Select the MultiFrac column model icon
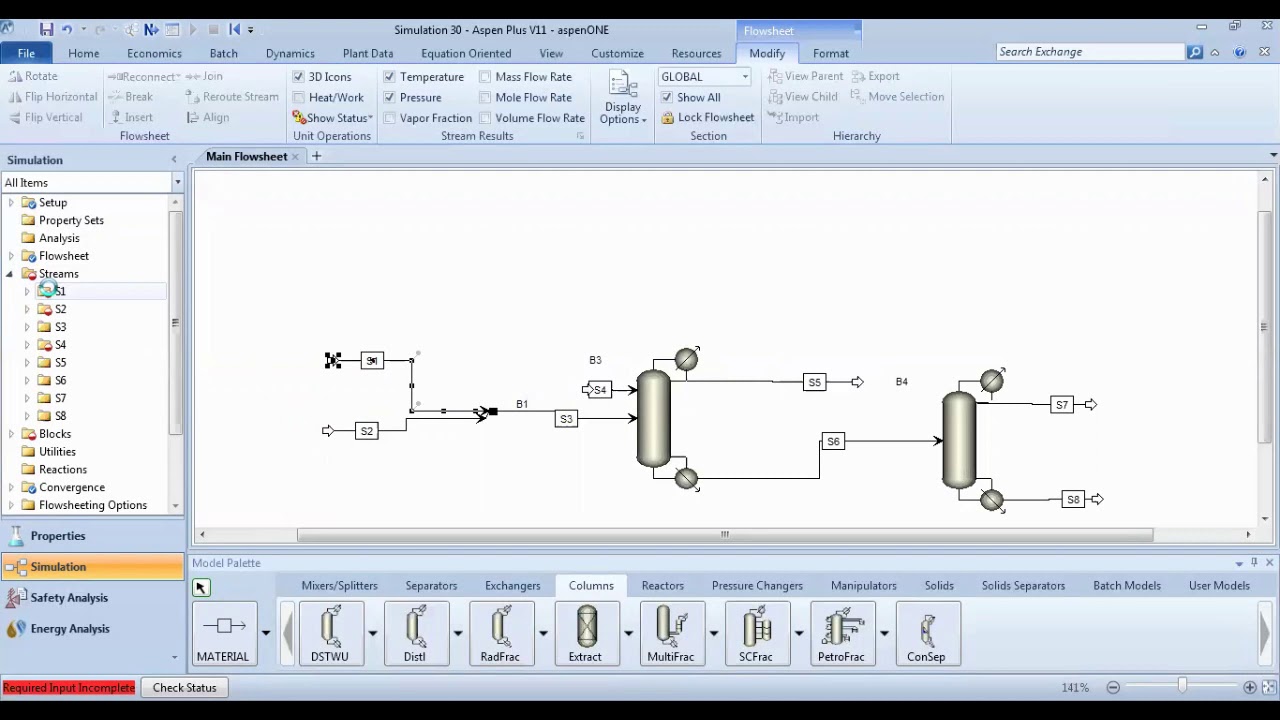This screenshot has height=720, width=1280. 671,633
